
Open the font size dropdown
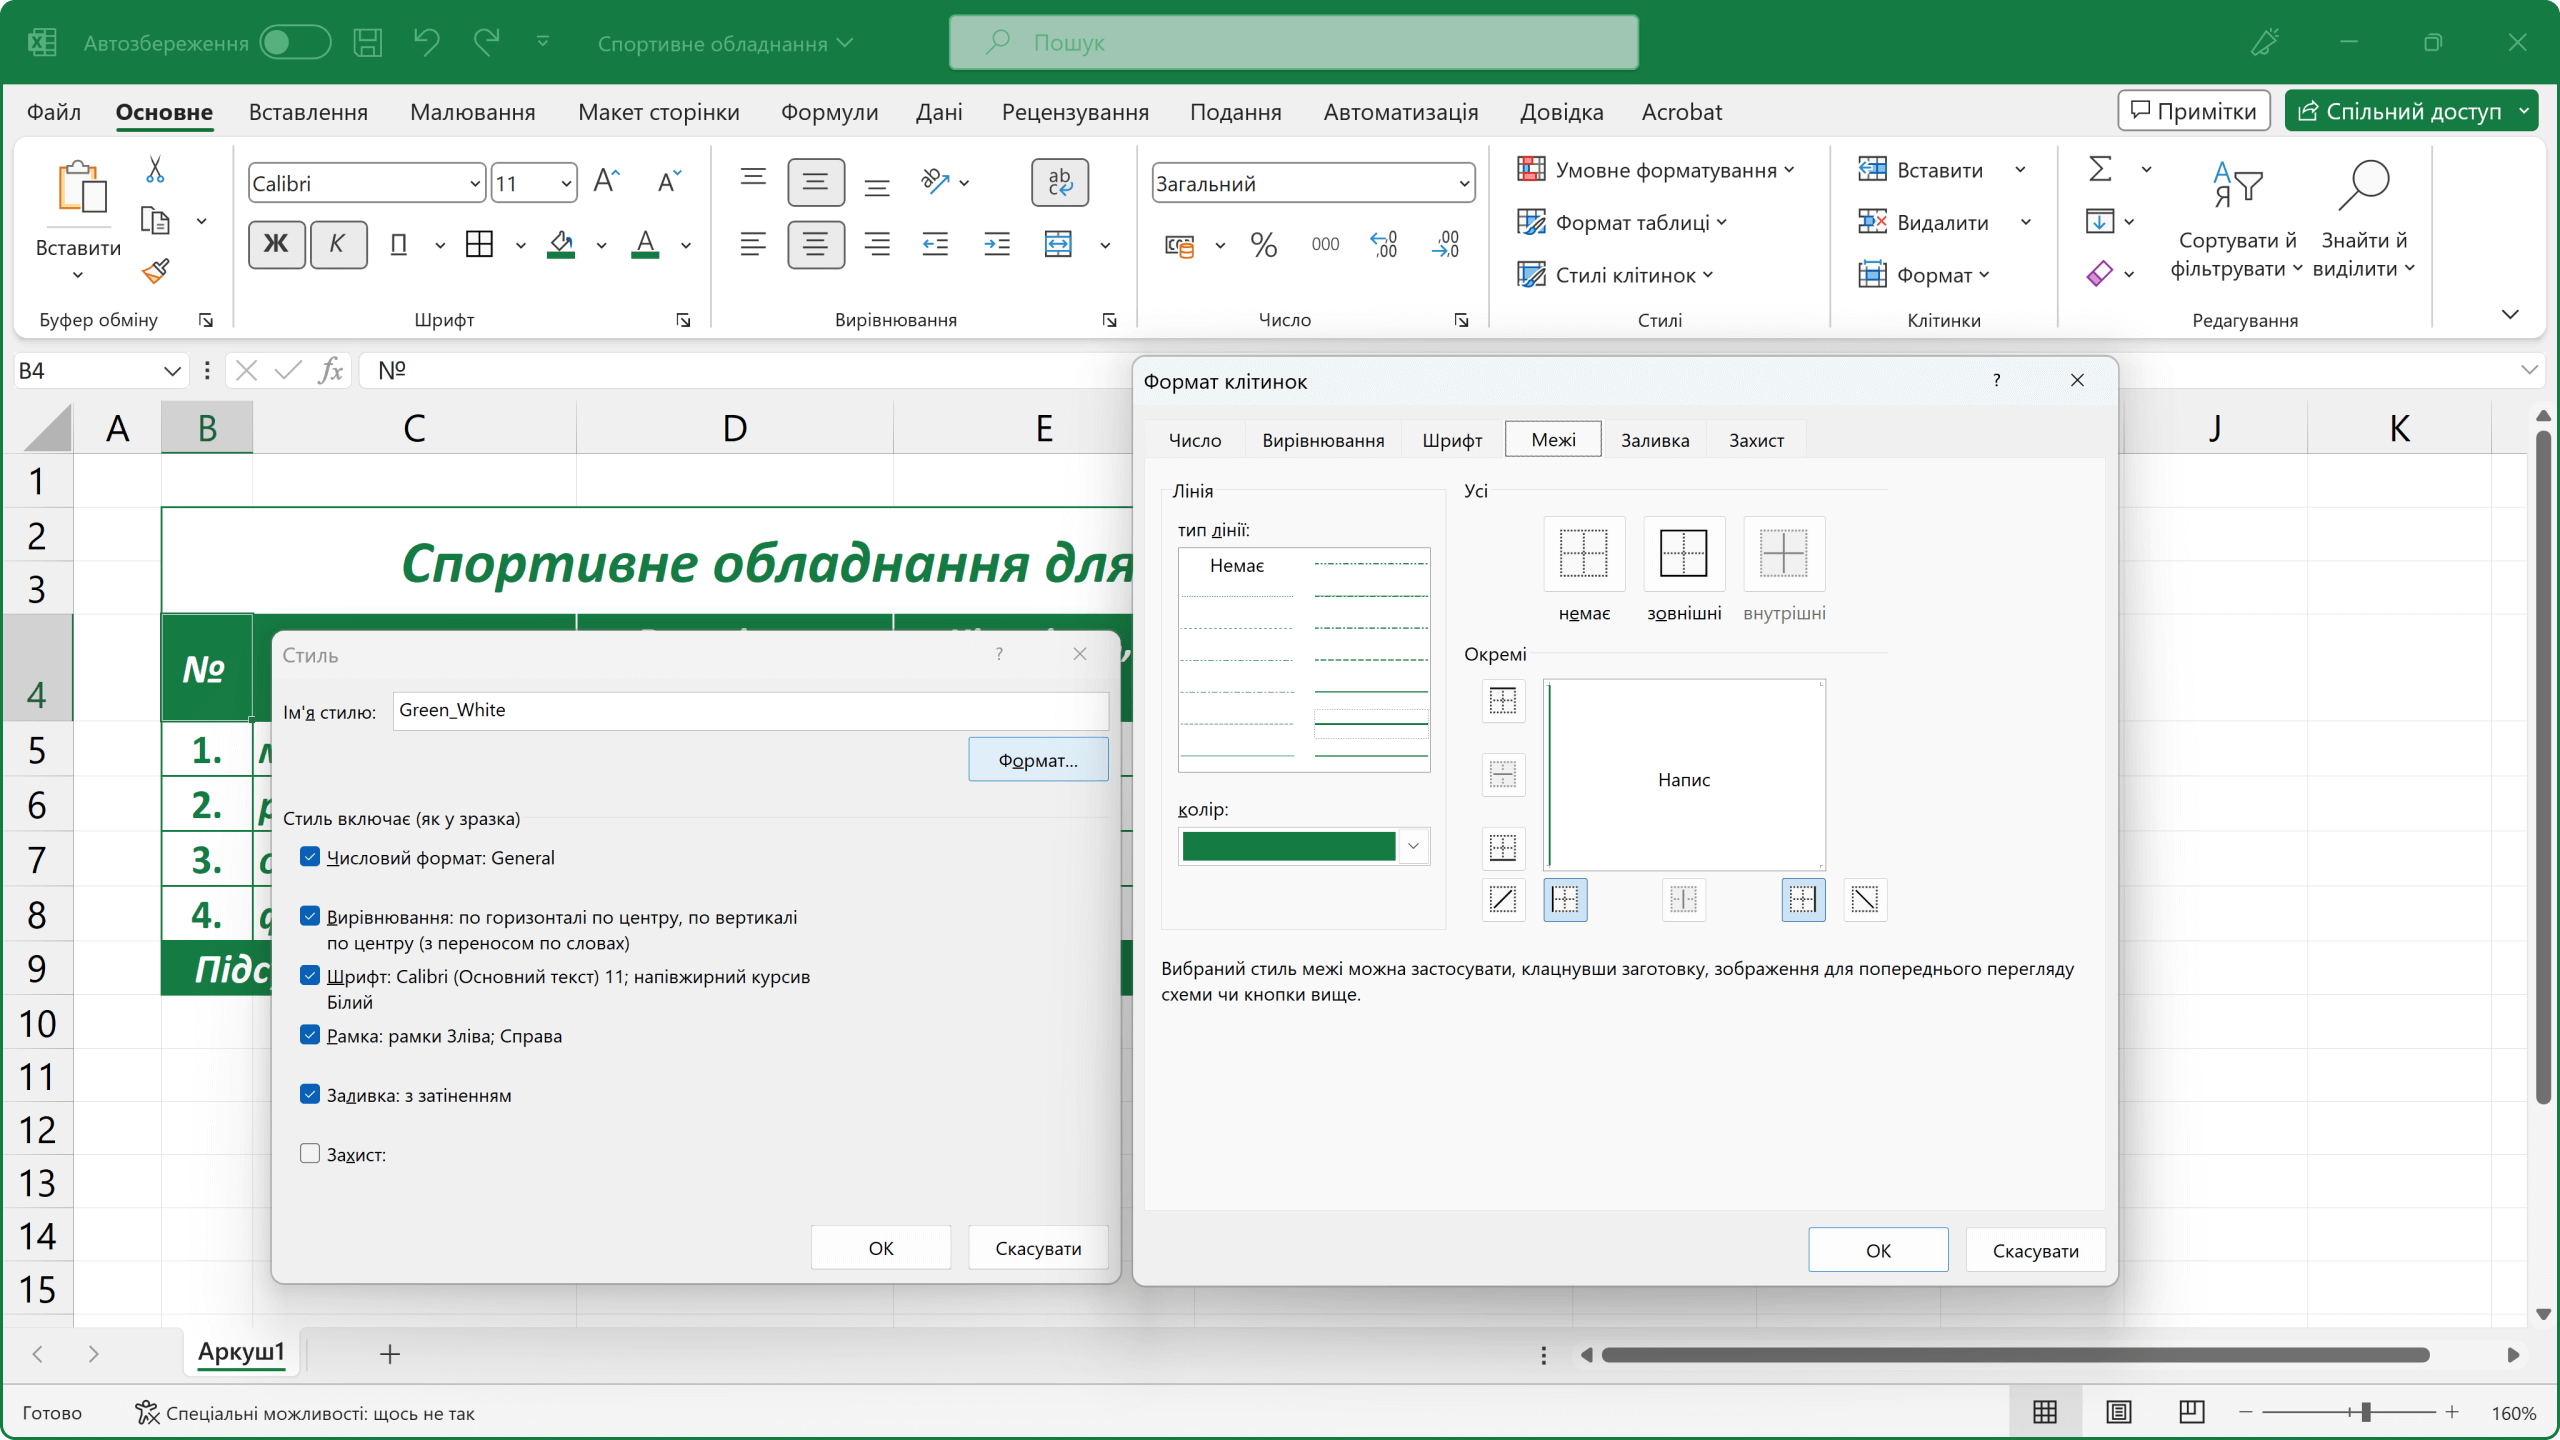(565, 182)
